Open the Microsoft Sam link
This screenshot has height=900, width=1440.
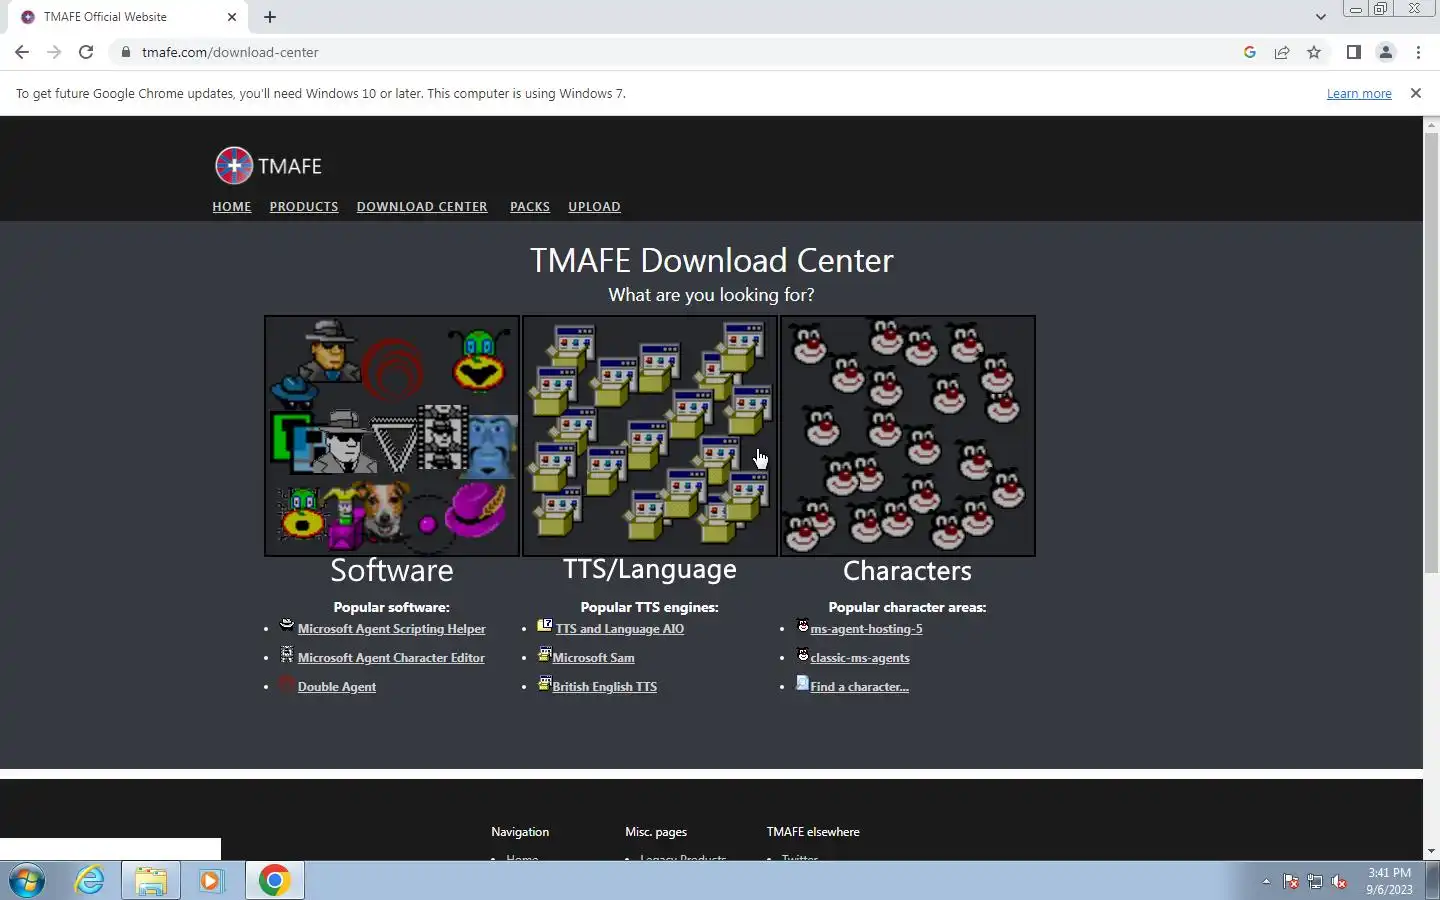tap(594, 658)
